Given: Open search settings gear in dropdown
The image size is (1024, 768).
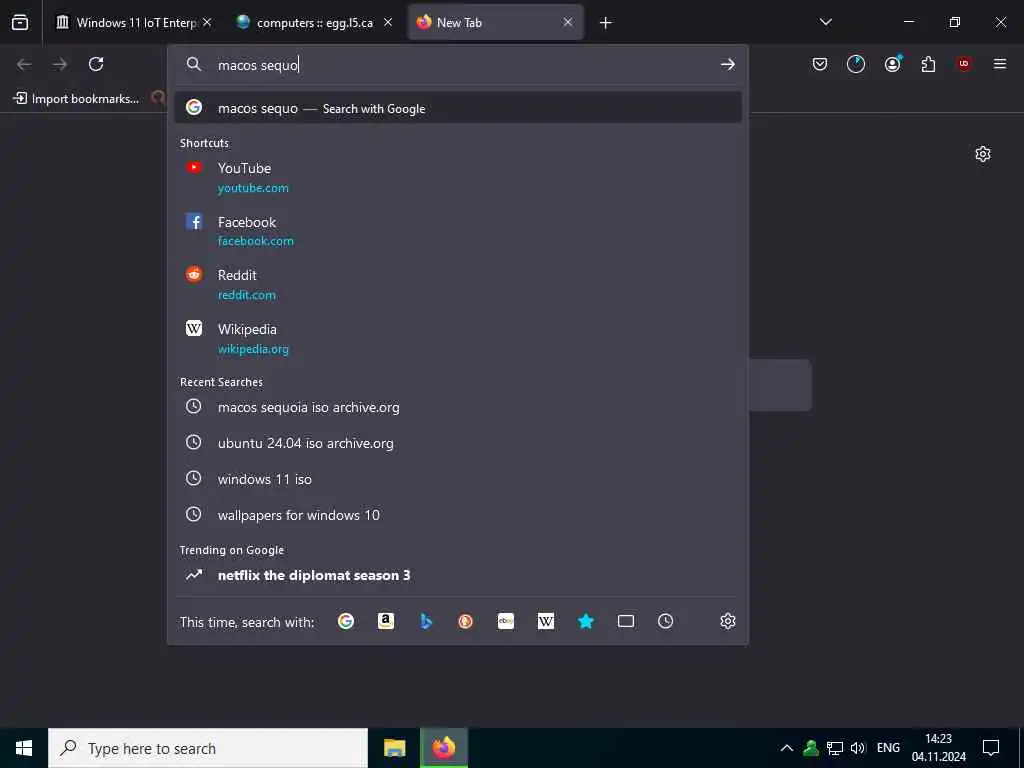Looking at the screenshot, I should tap(728, 621).
